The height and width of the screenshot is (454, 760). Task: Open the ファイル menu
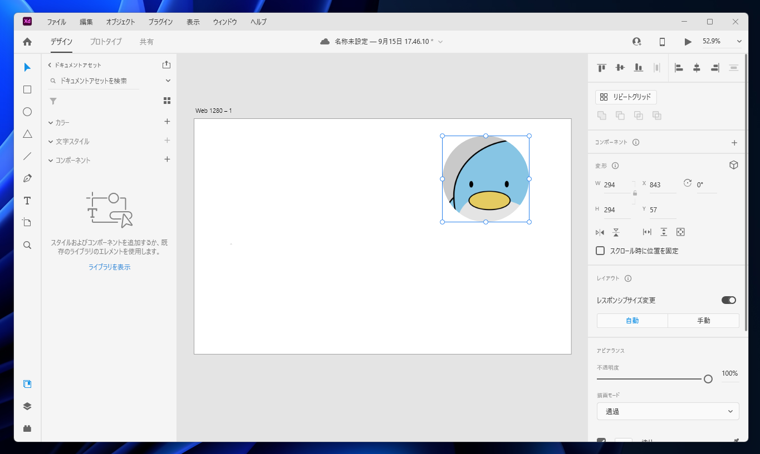pos(56,22)
